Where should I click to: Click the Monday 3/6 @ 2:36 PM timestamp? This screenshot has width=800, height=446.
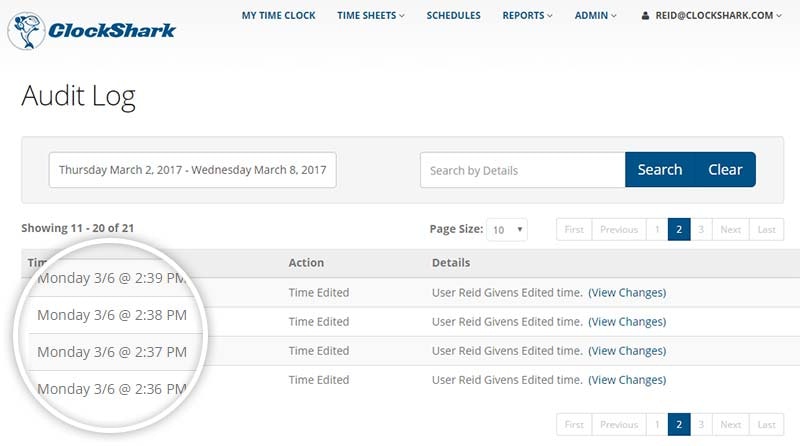tap(112, 389)
